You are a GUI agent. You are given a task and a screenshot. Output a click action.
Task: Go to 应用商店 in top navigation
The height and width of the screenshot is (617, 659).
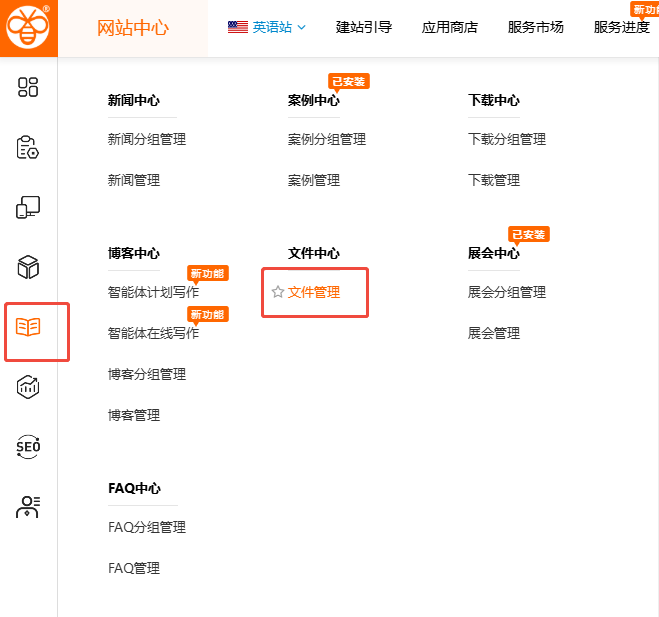[x=450, y=27]
